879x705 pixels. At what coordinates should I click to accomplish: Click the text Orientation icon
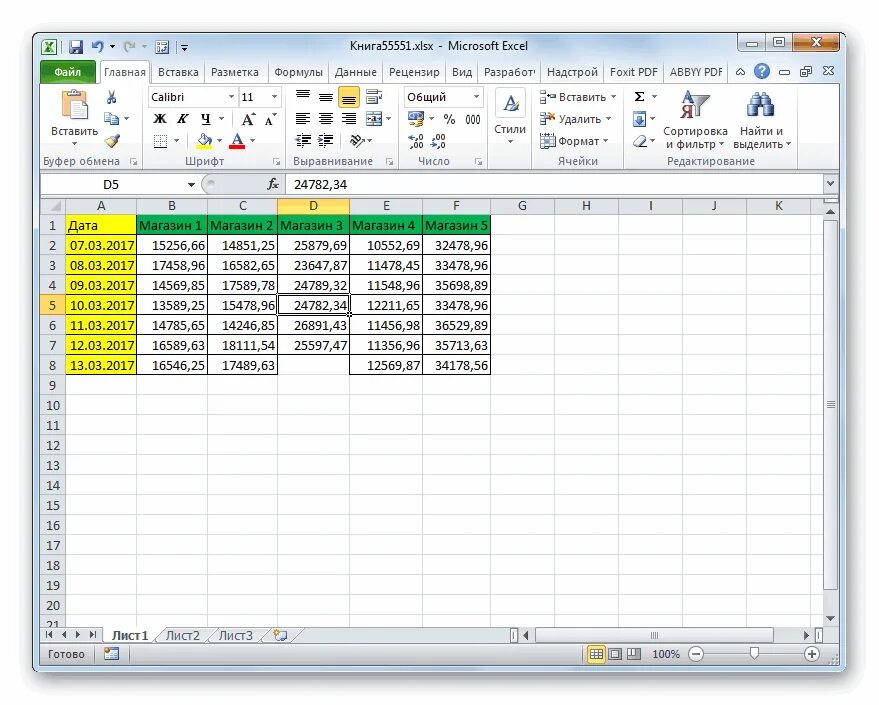tap(357, 141)
